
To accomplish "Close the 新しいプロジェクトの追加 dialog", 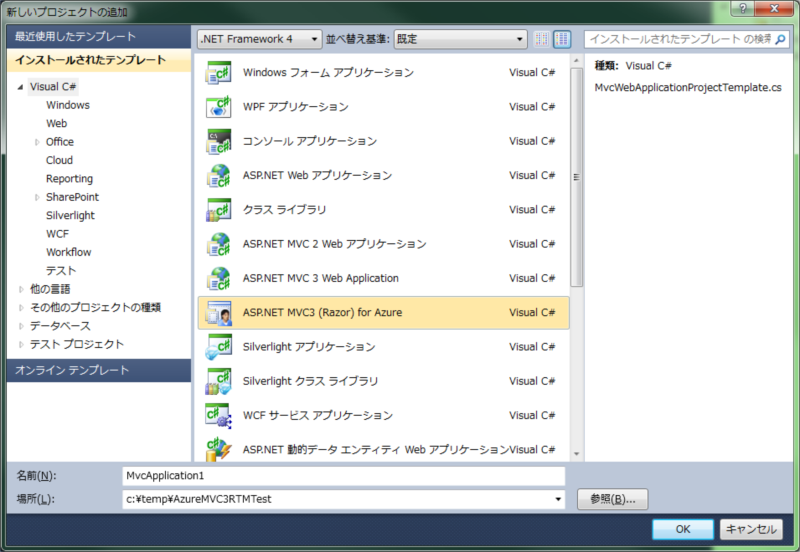I will 774,8.
